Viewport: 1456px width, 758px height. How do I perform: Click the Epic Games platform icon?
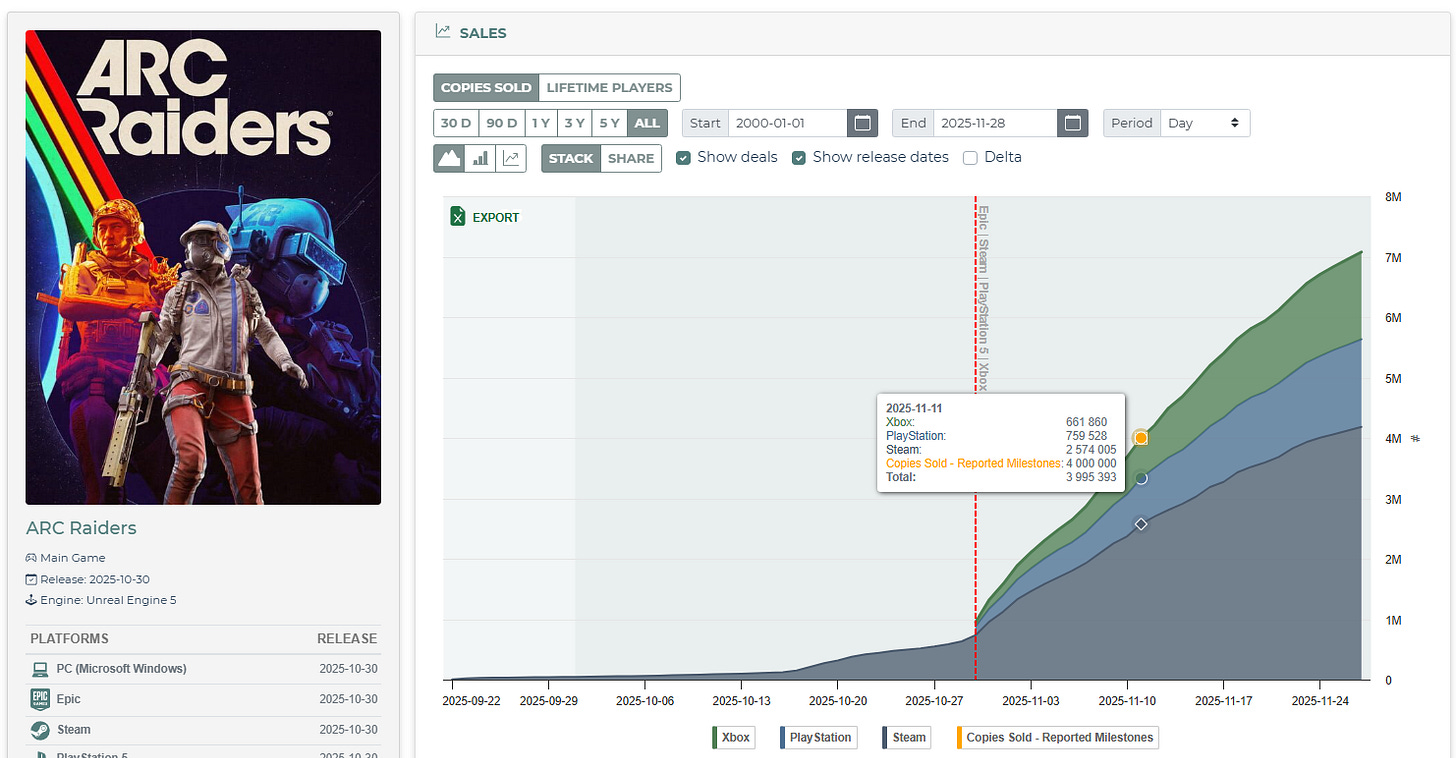pyautogui.click(x=40, y=699)
